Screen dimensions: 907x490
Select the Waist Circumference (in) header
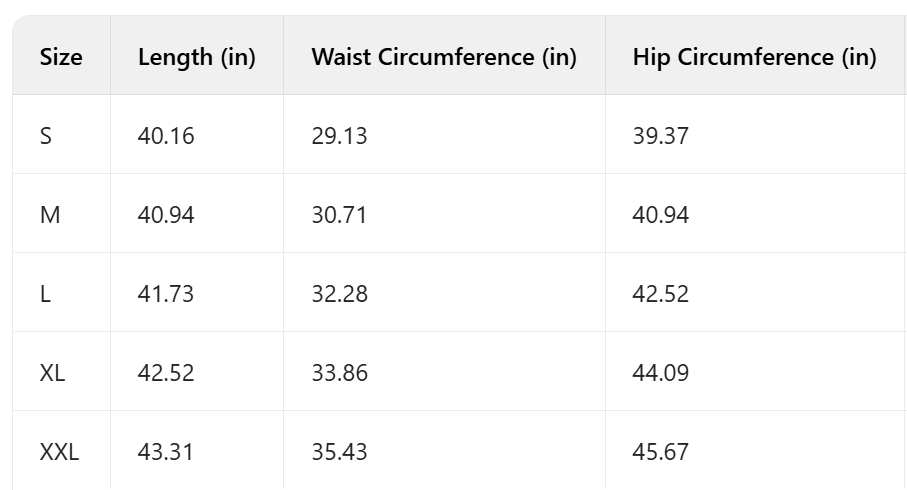[x=444, y=57]
